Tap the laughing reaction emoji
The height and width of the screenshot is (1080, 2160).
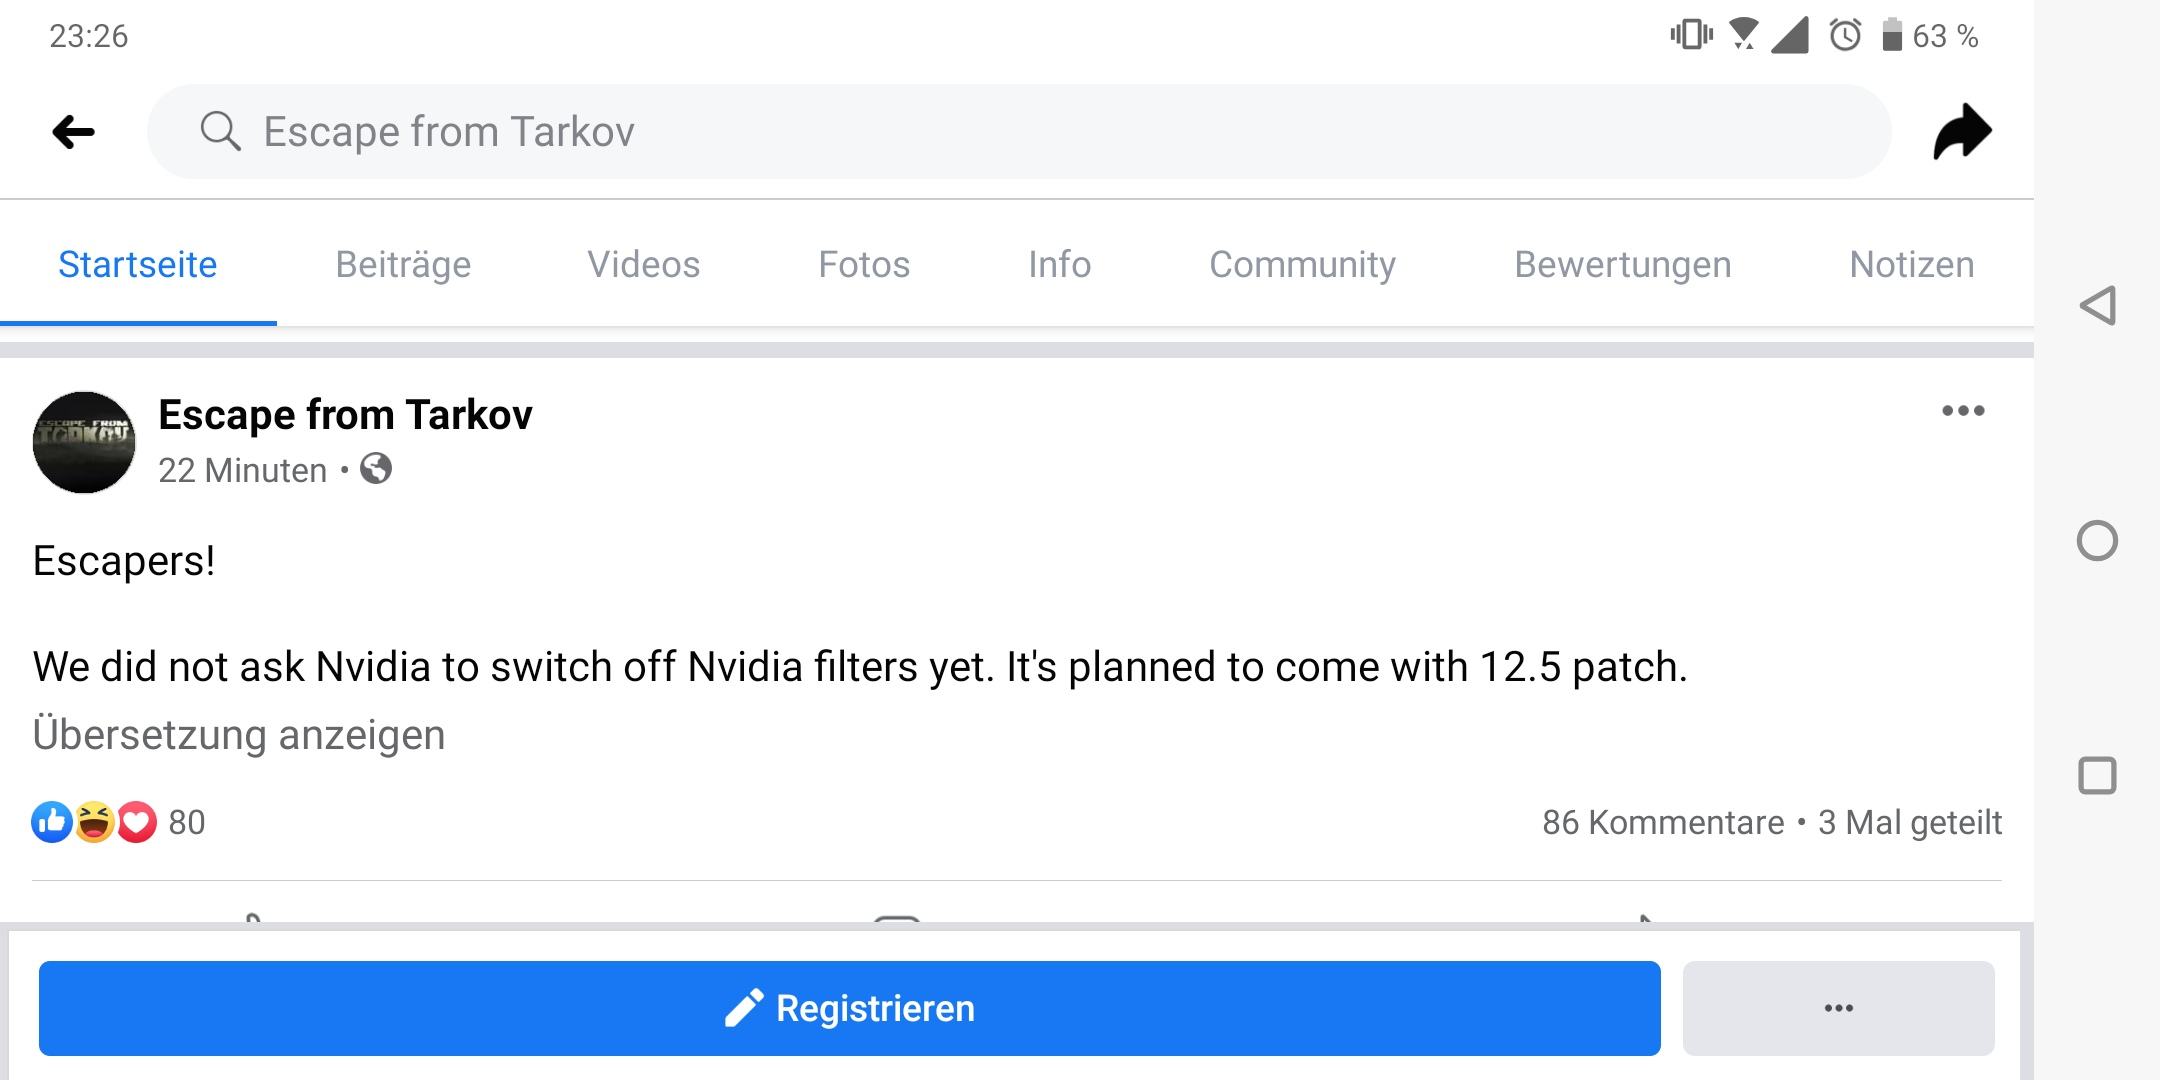[x=94, y=822]
